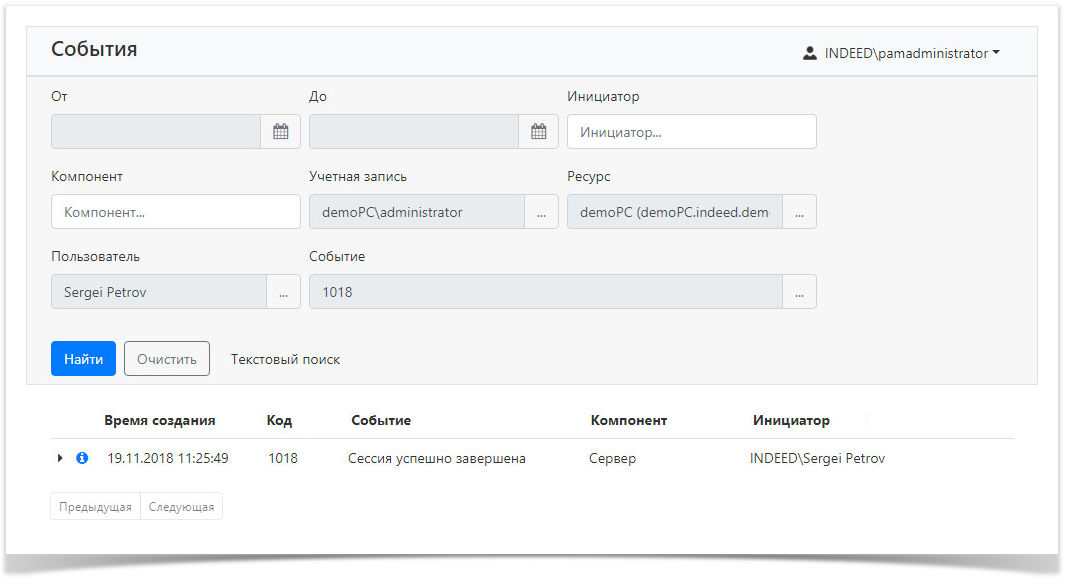Focus the Инициатор input field
Screen dimensions: 1072x583
[691, 132]
